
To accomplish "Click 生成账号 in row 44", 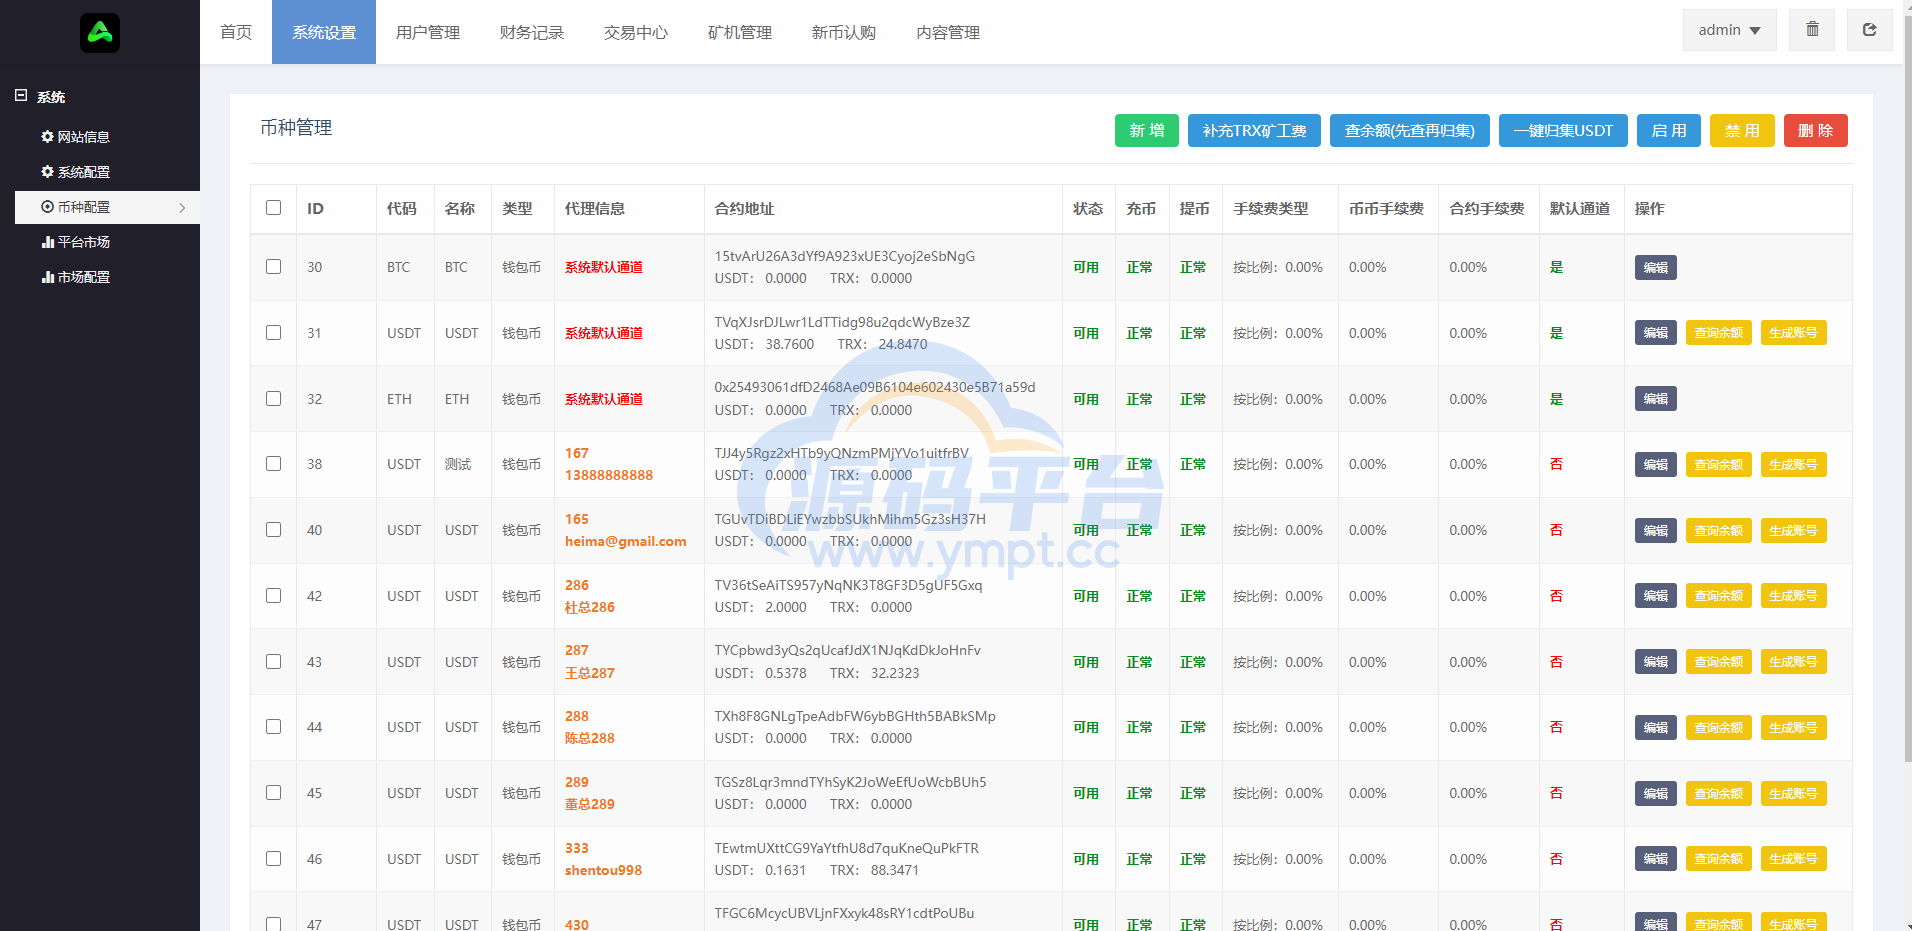I will pyautogui.click(x=1794, y=727).
